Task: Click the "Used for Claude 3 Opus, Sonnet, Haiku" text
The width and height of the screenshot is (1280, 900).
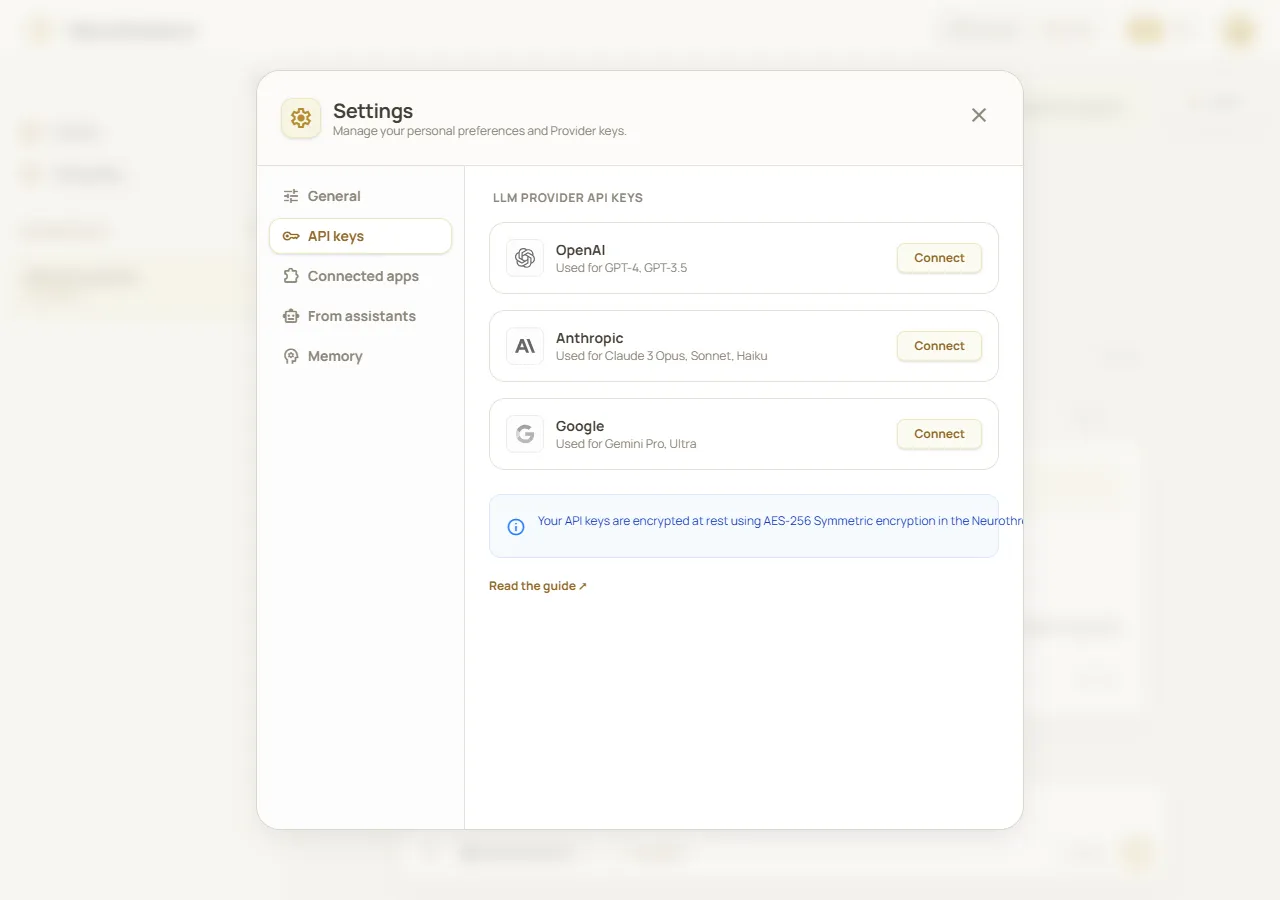Action: tap(662, 356)
